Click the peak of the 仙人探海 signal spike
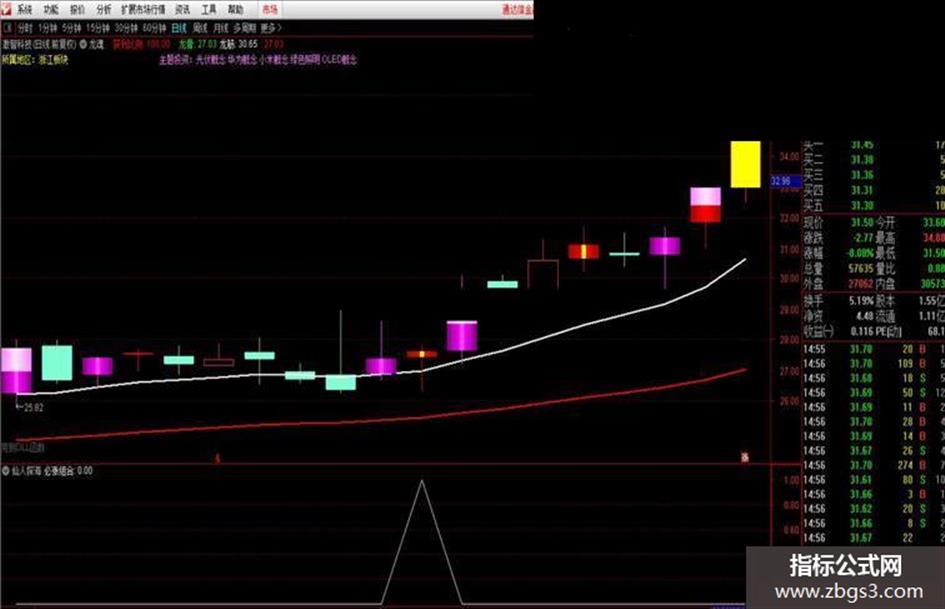 pos(422,481)
